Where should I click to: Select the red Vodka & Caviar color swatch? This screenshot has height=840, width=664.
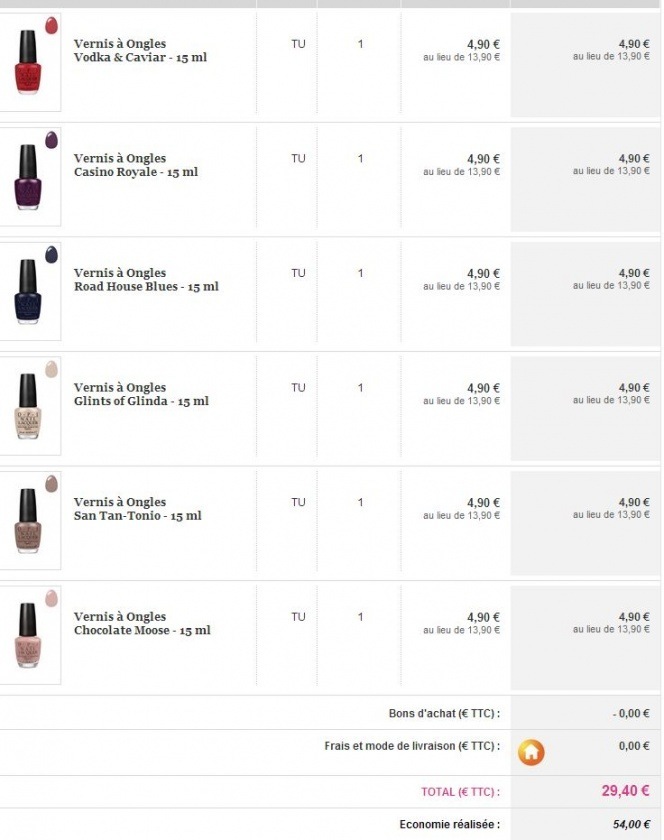coord(51,25)
